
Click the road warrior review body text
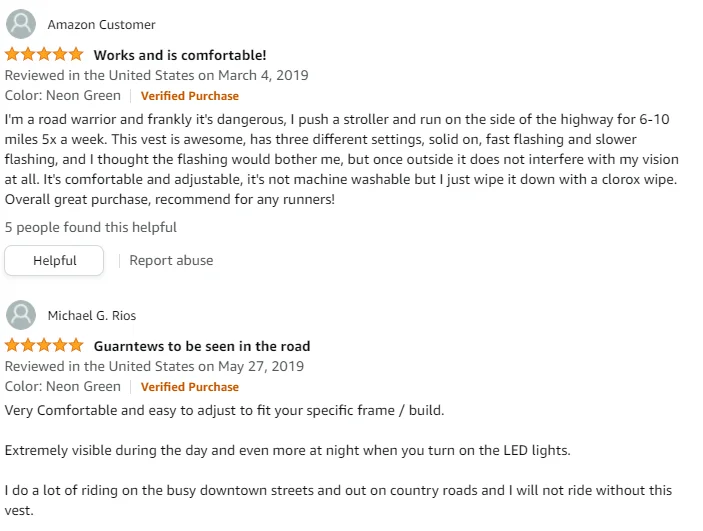click(x=340, y=158)
